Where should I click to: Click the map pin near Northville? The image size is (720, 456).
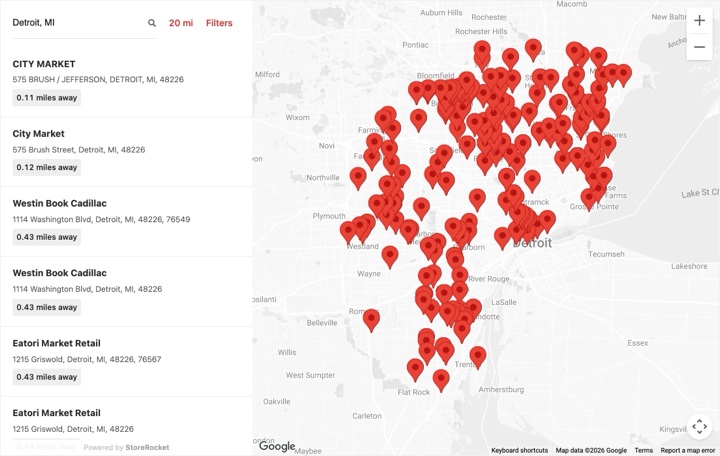click(x=358, y=178)
